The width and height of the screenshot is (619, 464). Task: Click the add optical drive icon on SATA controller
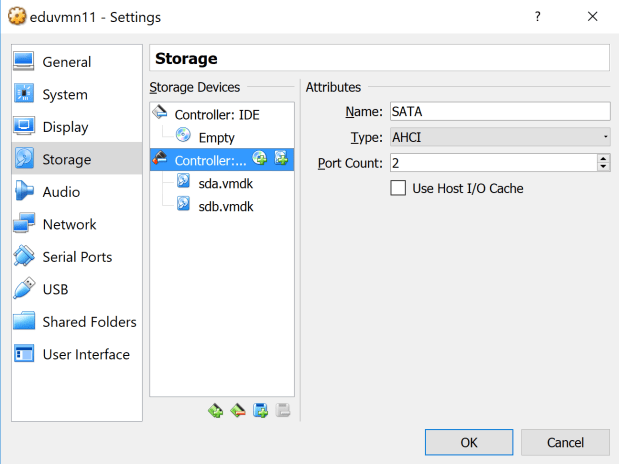(260, 159)
